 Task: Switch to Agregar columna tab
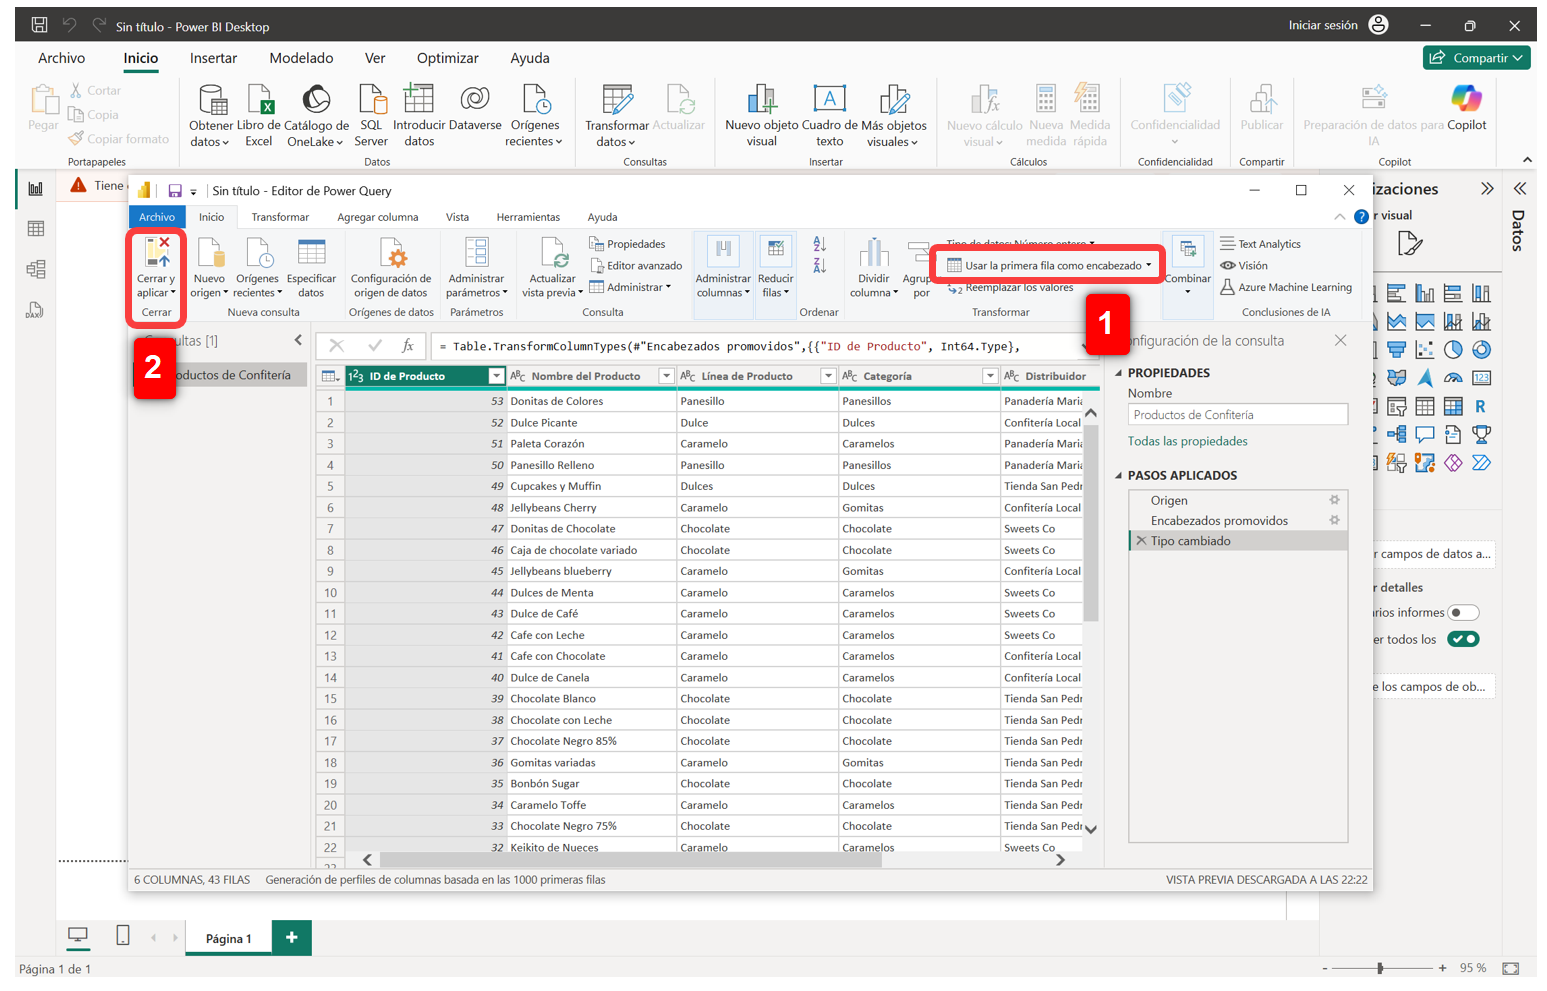point(378,217)
